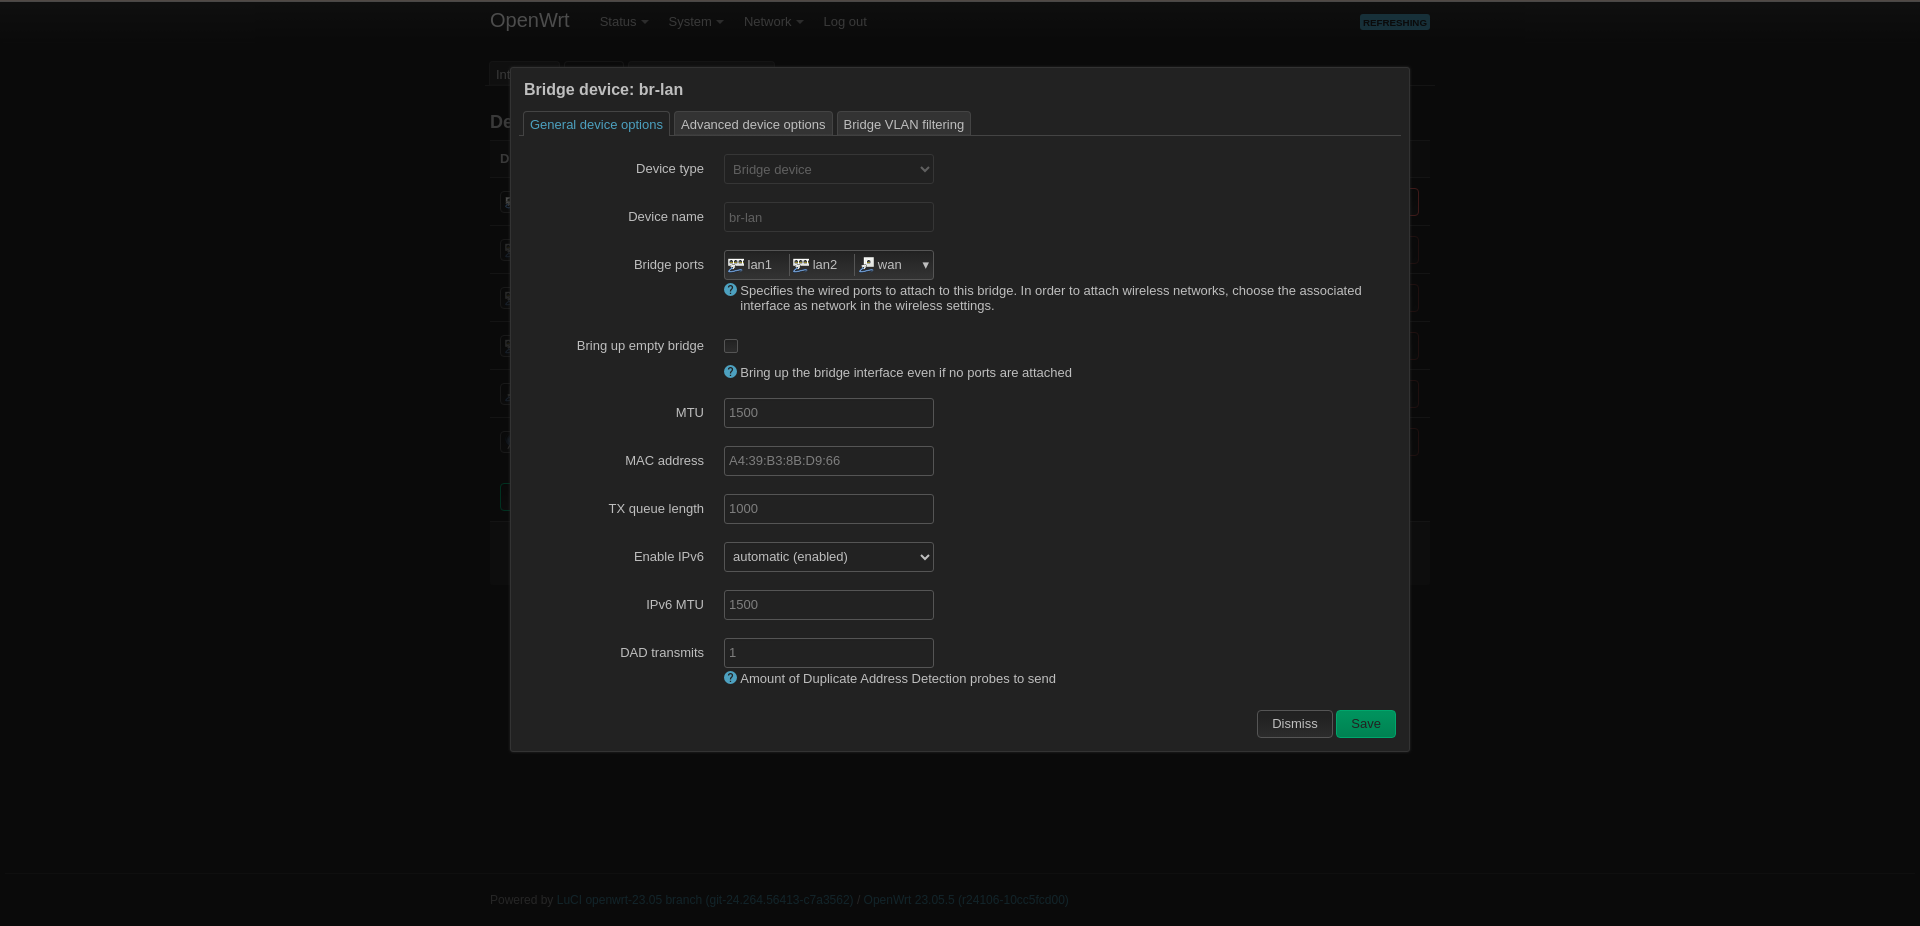Click the Bridge device: br-lan dialog title

603,90
